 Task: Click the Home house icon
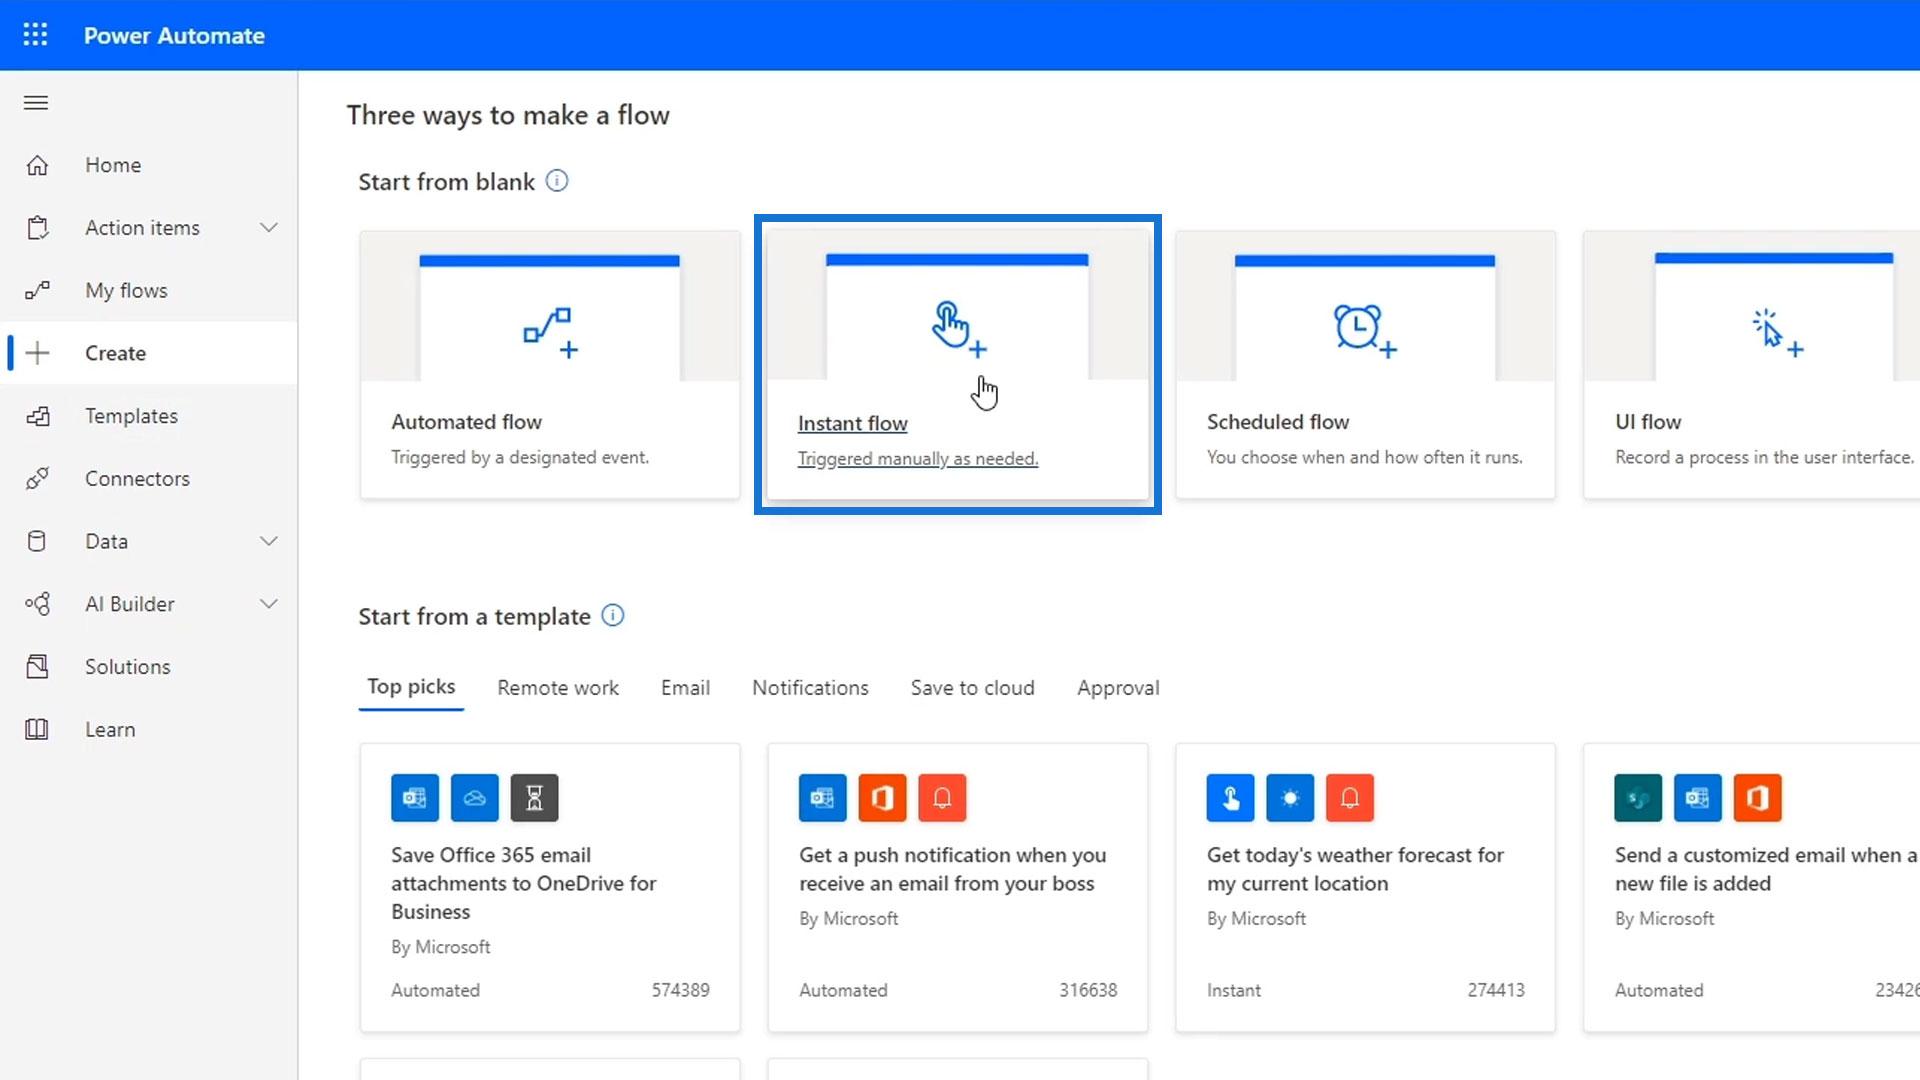pyautogui.click(x=37, y=165)
